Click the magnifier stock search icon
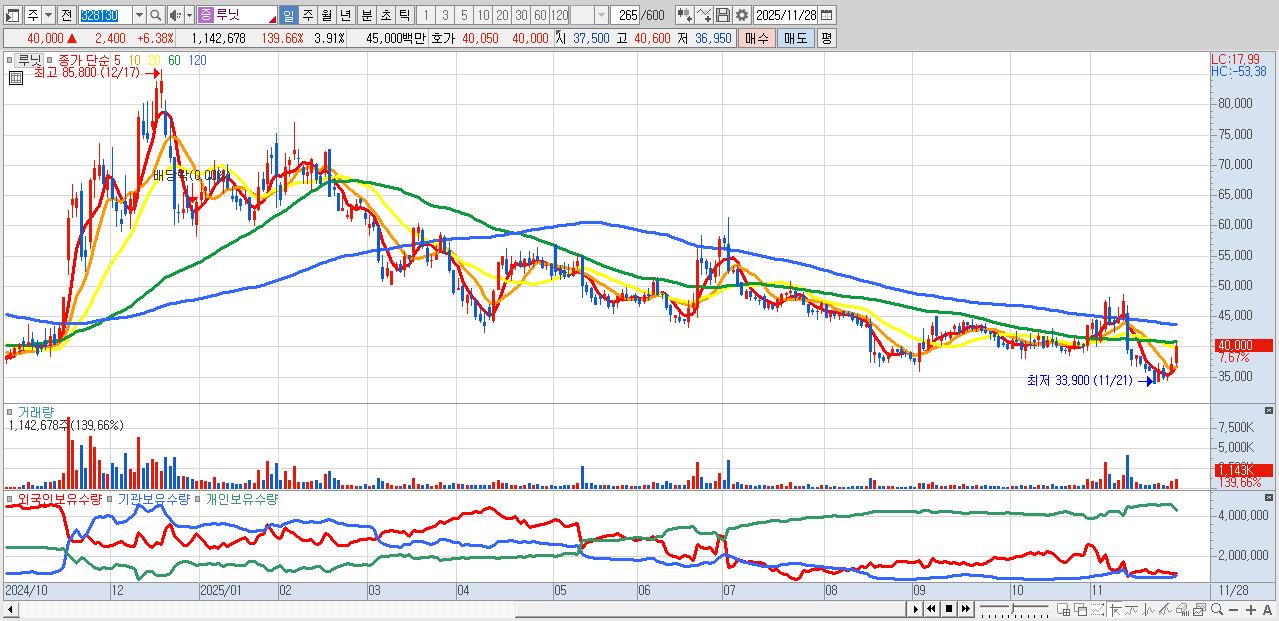The width and height of the screenshot is (1279, 621). (x=156, y=15)
